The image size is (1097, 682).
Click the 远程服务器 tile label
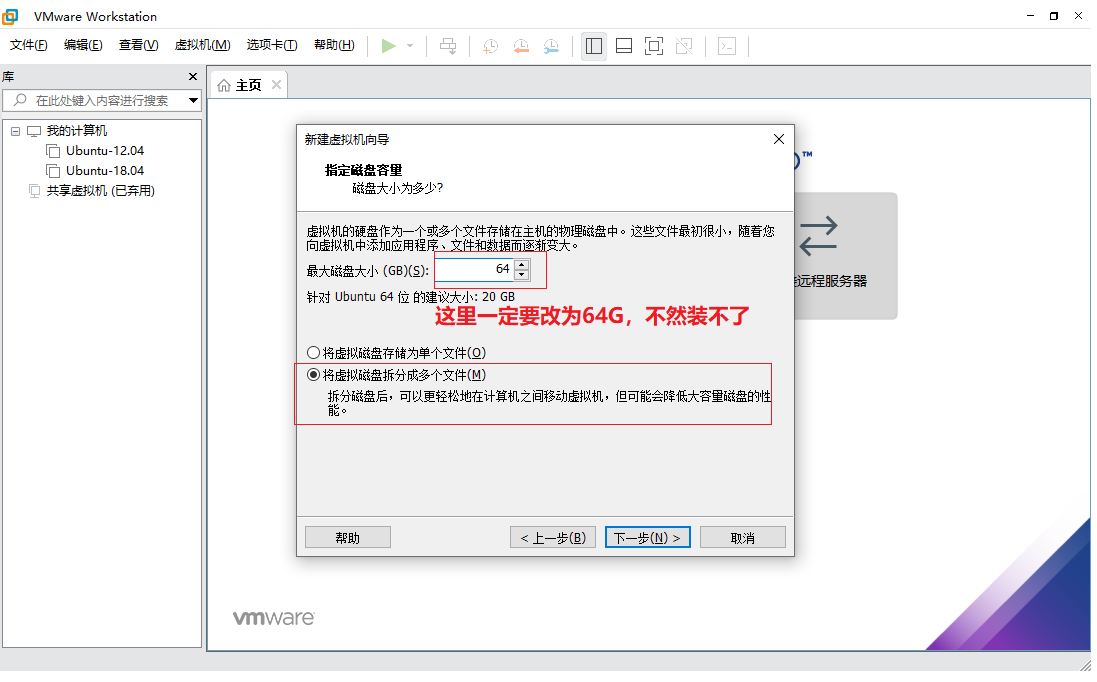click(x=830, y=281)
